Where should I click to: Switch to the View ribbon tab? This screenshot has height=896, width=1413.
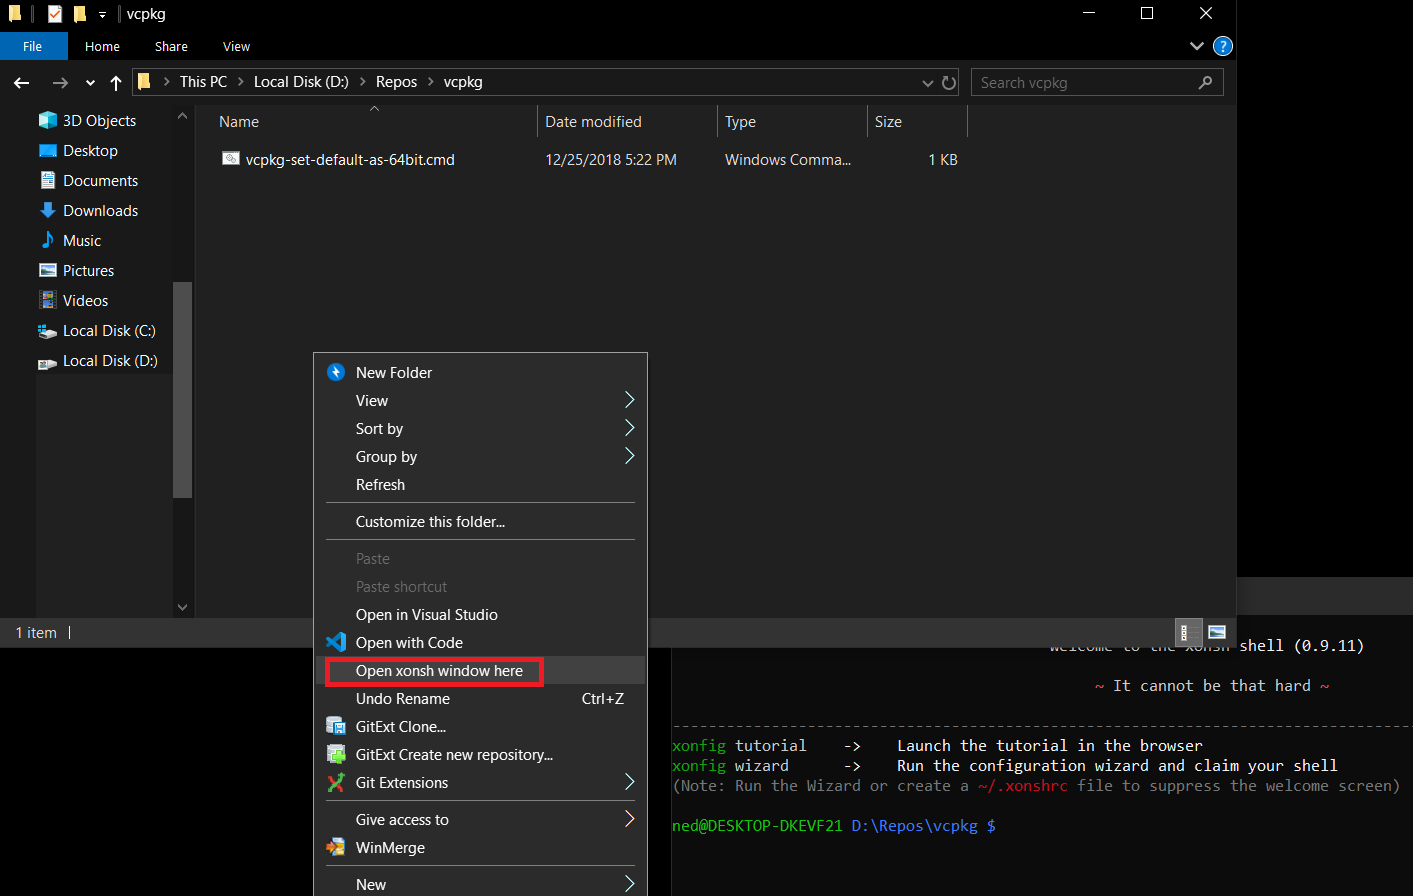(236, 46)
